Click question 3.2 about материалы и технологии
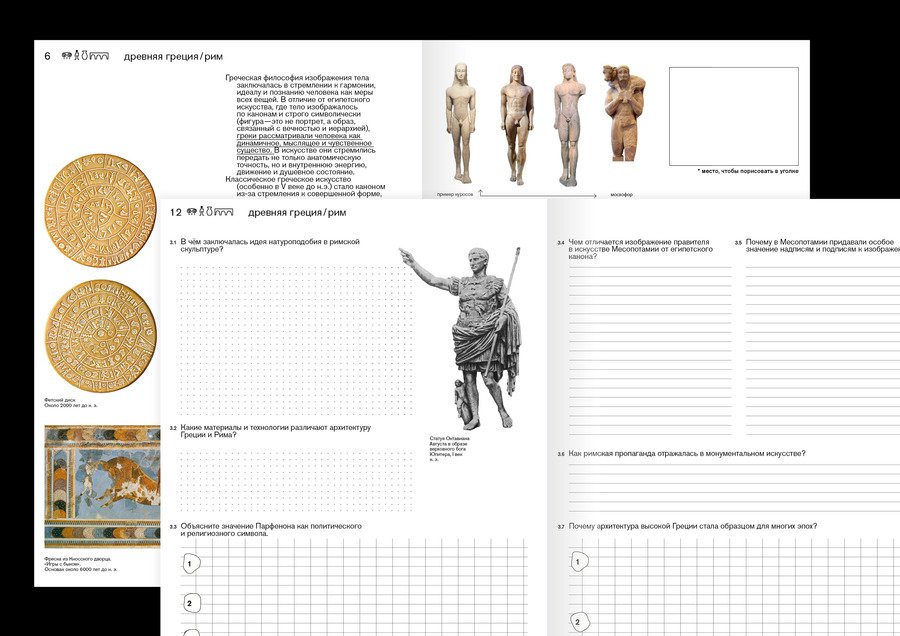 click(276, 431)
